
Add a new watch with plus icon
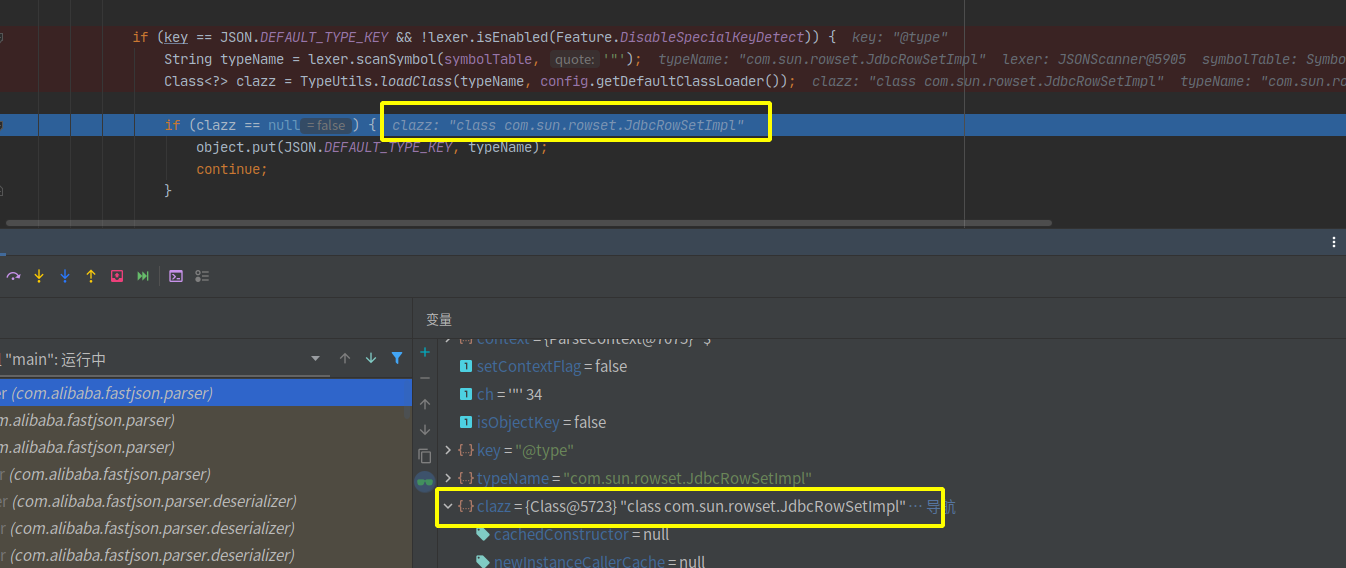[425, 352]
